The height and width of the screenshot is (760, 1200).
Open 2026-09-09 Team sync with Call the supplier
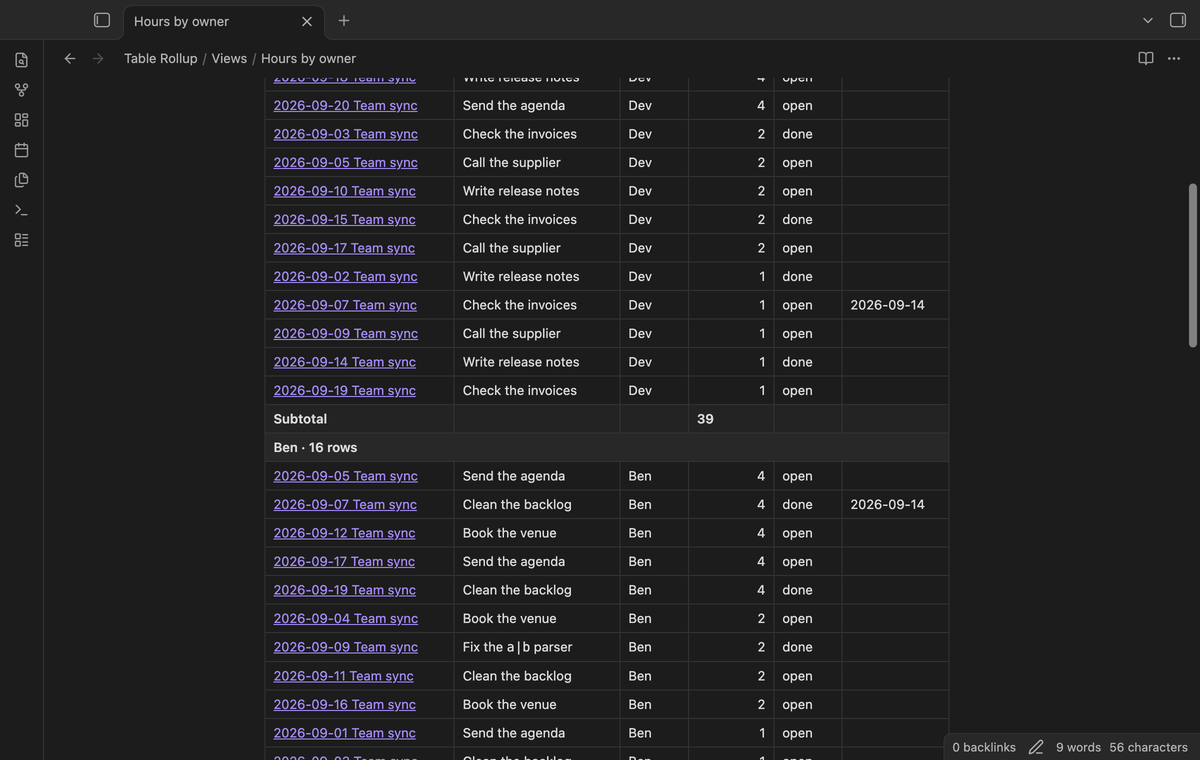point(345,333)
